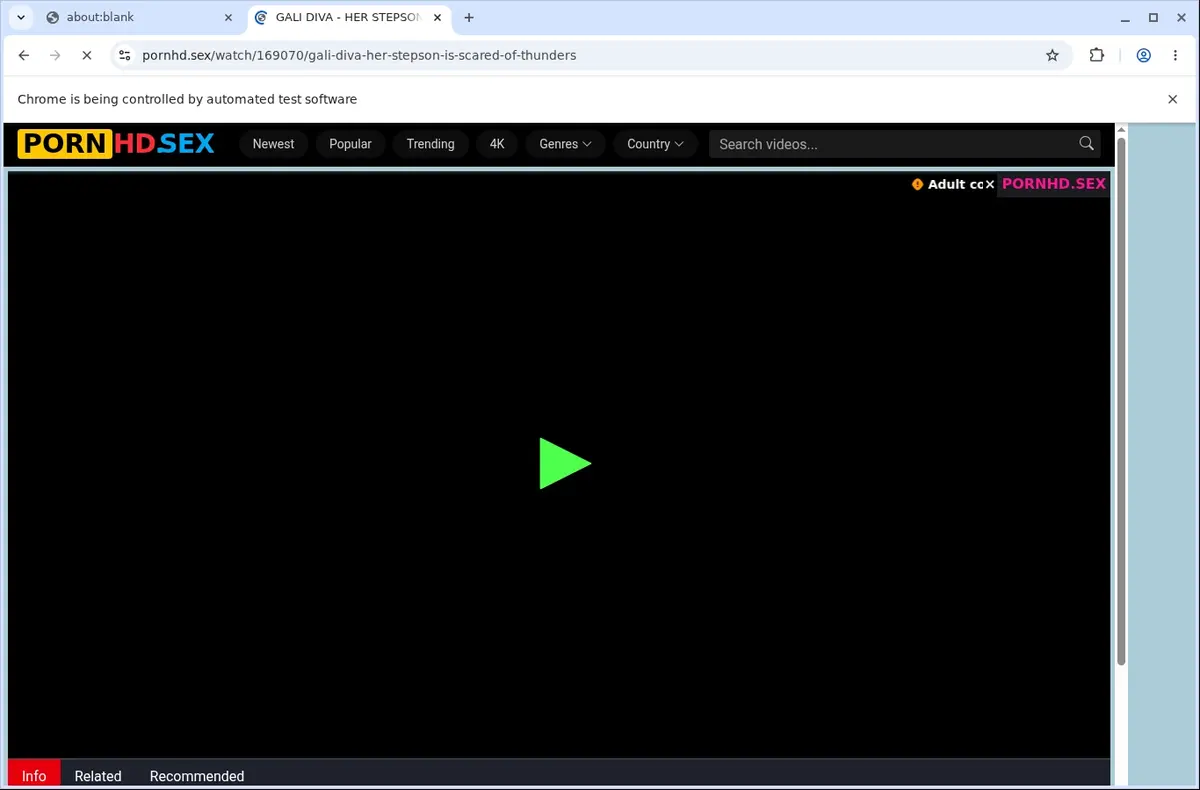This screenshot has height=790, width=1200.
Task: Click the address bar URL
Action: point(360,56)
